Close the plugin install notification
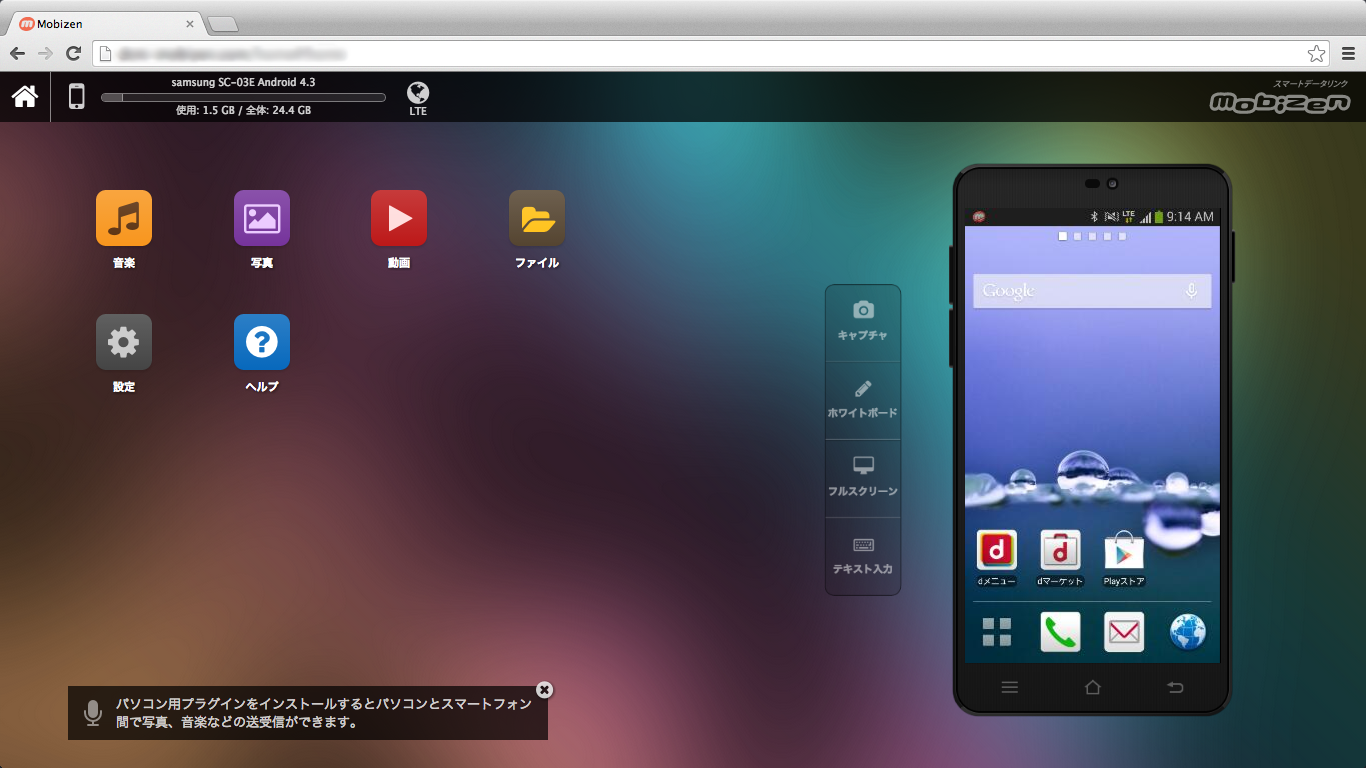This screenshot has width=1366, height=768. [x=544, y=690]
